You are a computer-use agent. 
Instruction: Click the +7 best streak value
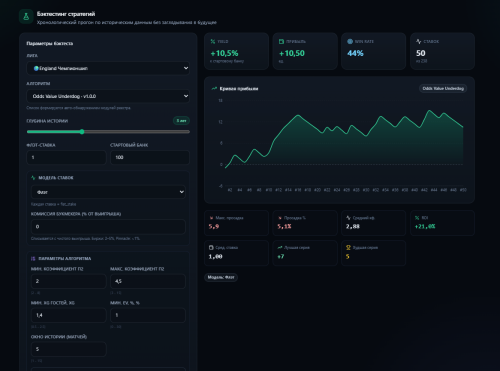click(x=281, y=257)
